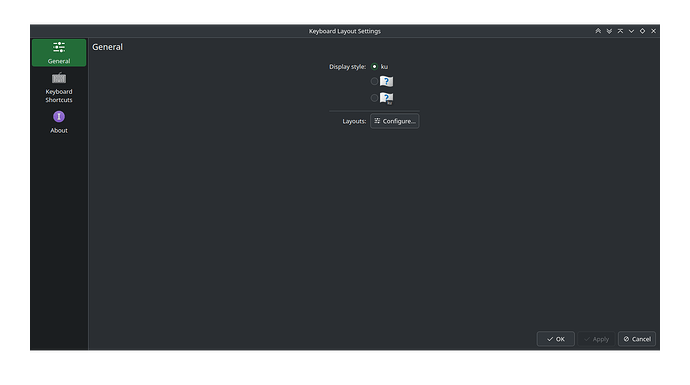This screenshot has width=690, height=385.
Task: Click the 'Keyboard Layout Settings' window title
Action: (x=345, y=31)
